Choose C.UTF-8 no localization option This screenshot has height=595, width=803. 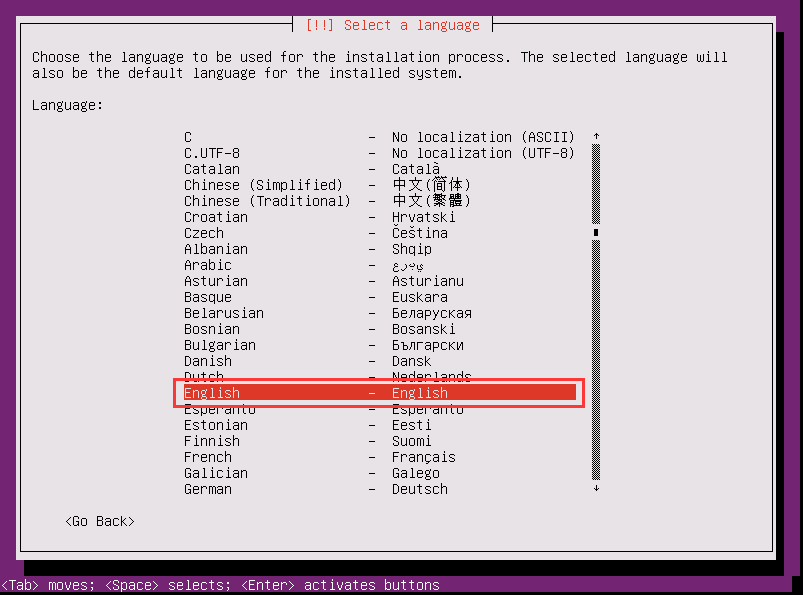[379, 153]
